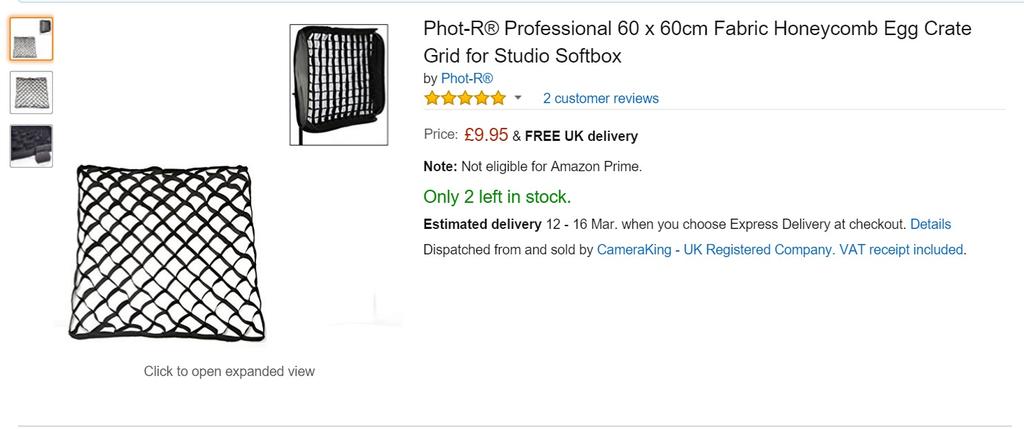Click the five-star rating icons
The image size is (1024, 429).
click(x=465, y=98)
